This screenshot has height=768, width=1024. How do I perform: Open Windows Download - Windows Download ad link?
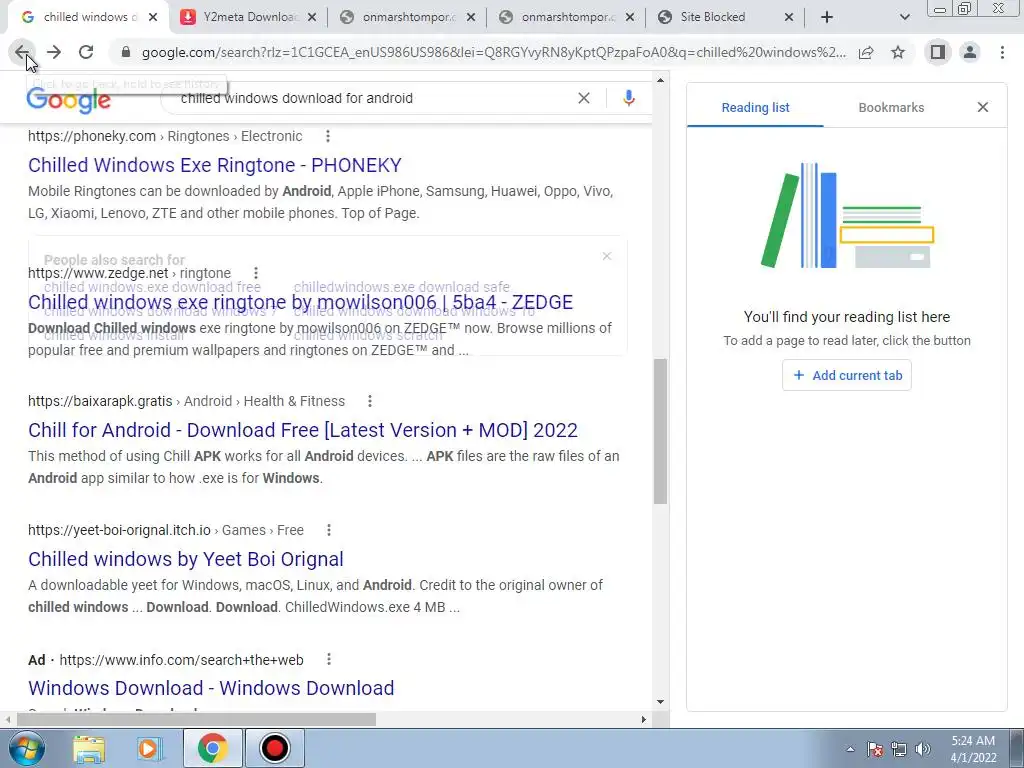[211, 688]
